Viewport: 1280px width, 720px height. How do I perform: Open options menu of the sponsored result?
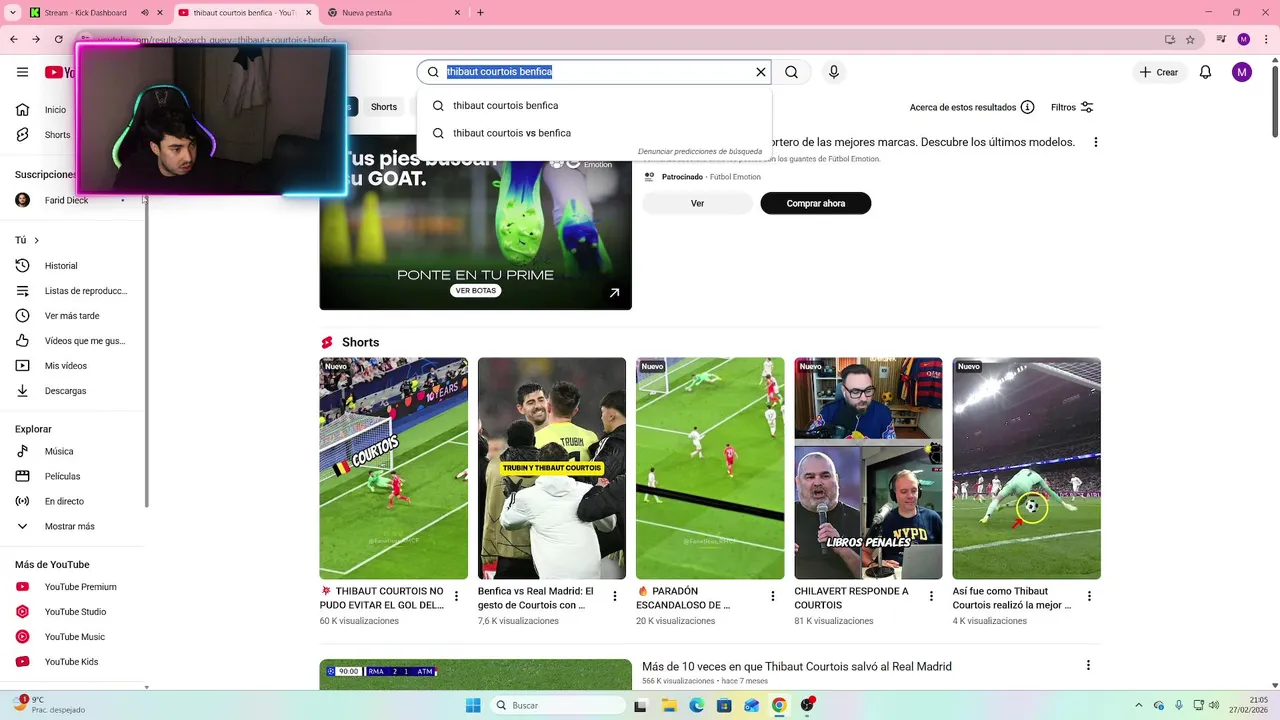pyautogui.click(x=1095, y=142)
